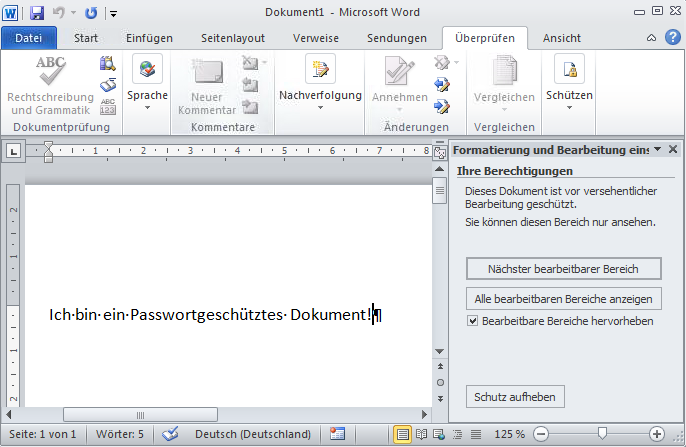The height and width of the screenshot is (447, 686).
Task: Expand the Schützen dropdown arrow
Action: (x=569, y=108)
